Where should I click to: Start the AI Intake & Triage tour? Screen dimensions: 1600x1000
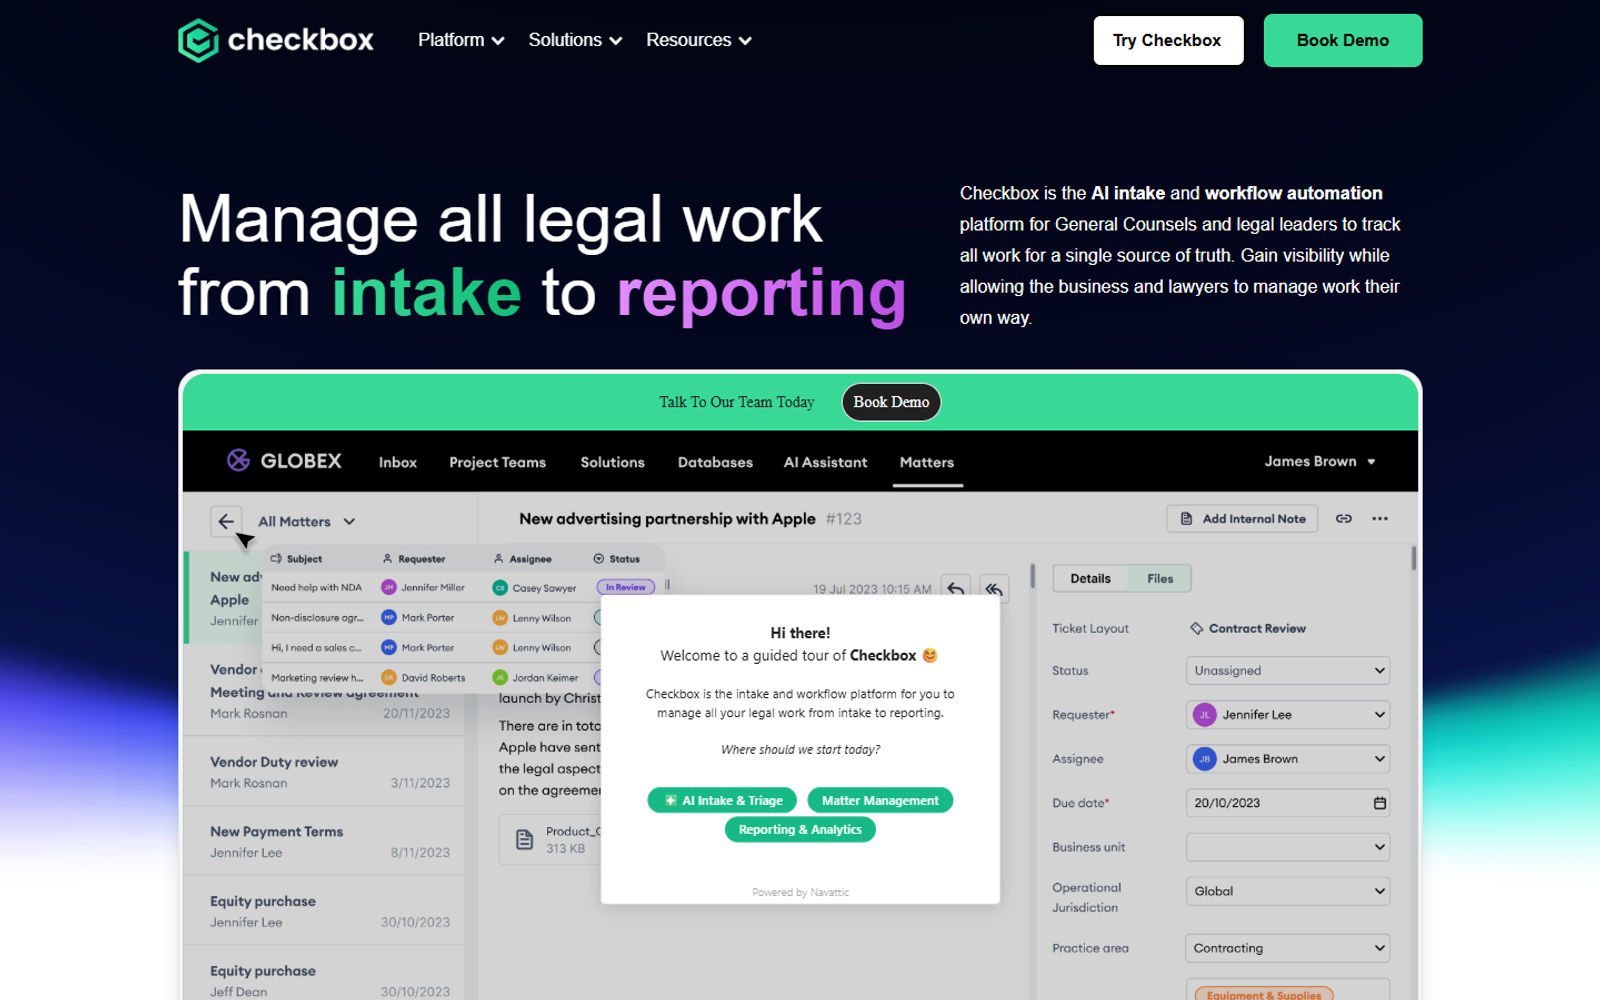tap(722, 800)
